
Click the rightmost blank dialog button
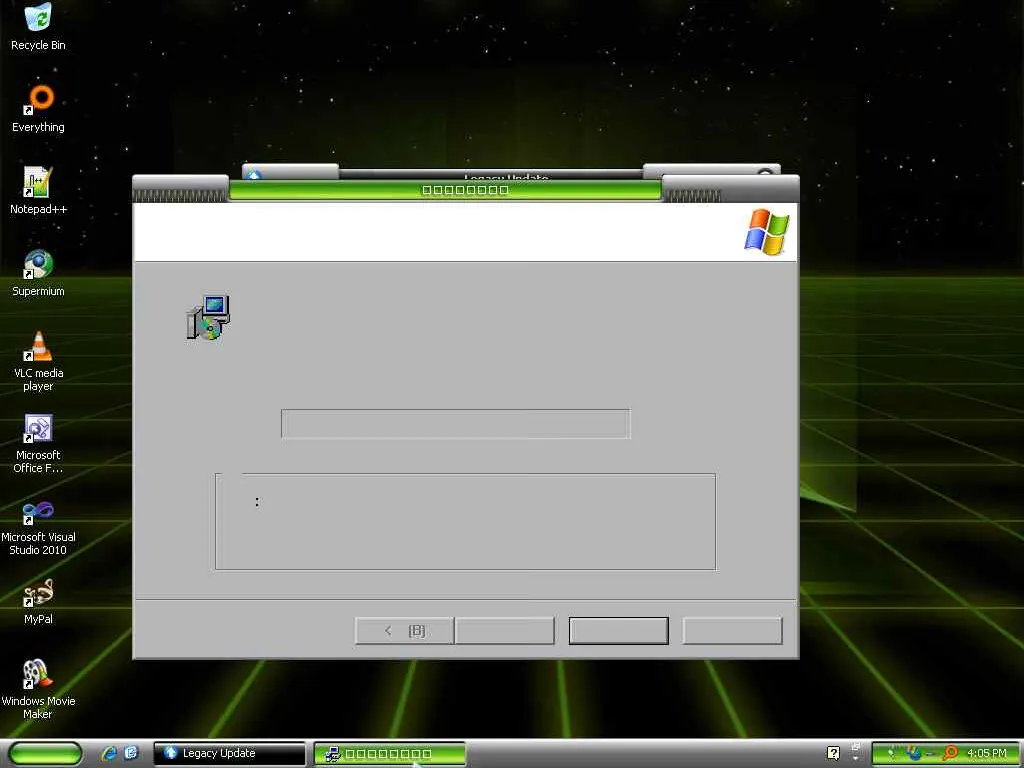pyautogui.click(x=732, y=630)
